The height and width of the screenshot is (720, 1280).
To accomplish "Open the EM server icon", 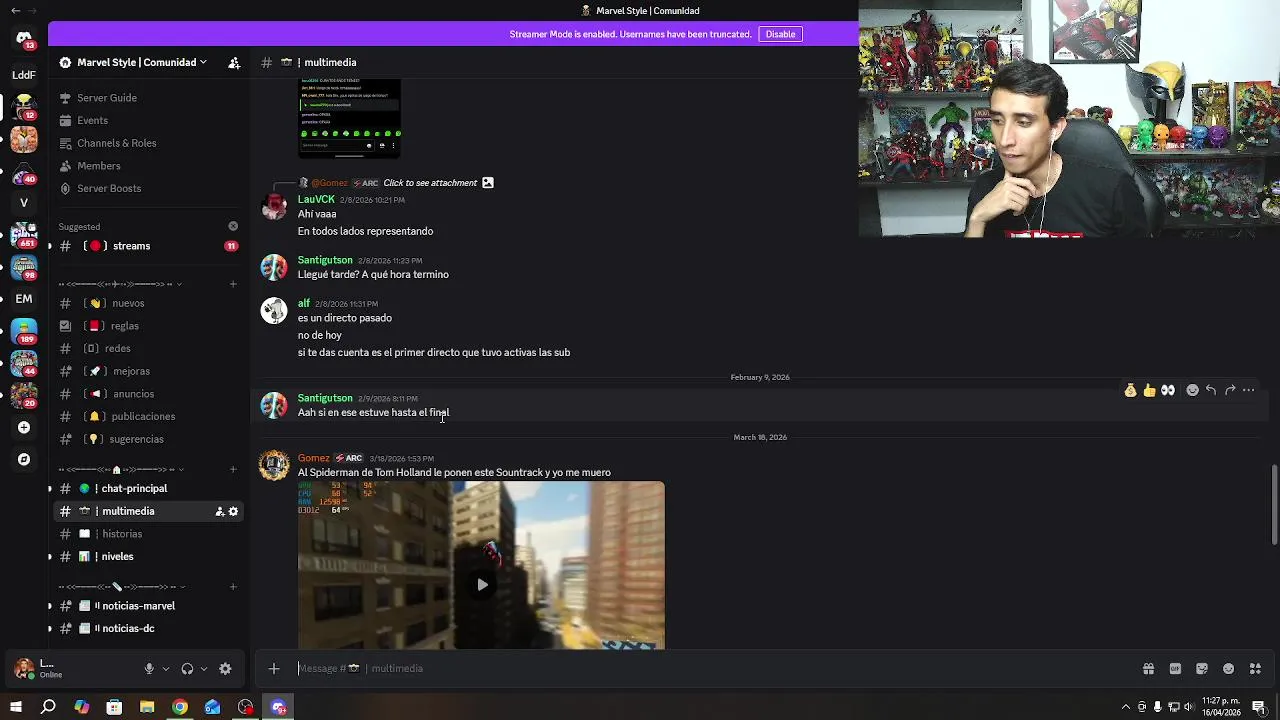I will point(24,298).
